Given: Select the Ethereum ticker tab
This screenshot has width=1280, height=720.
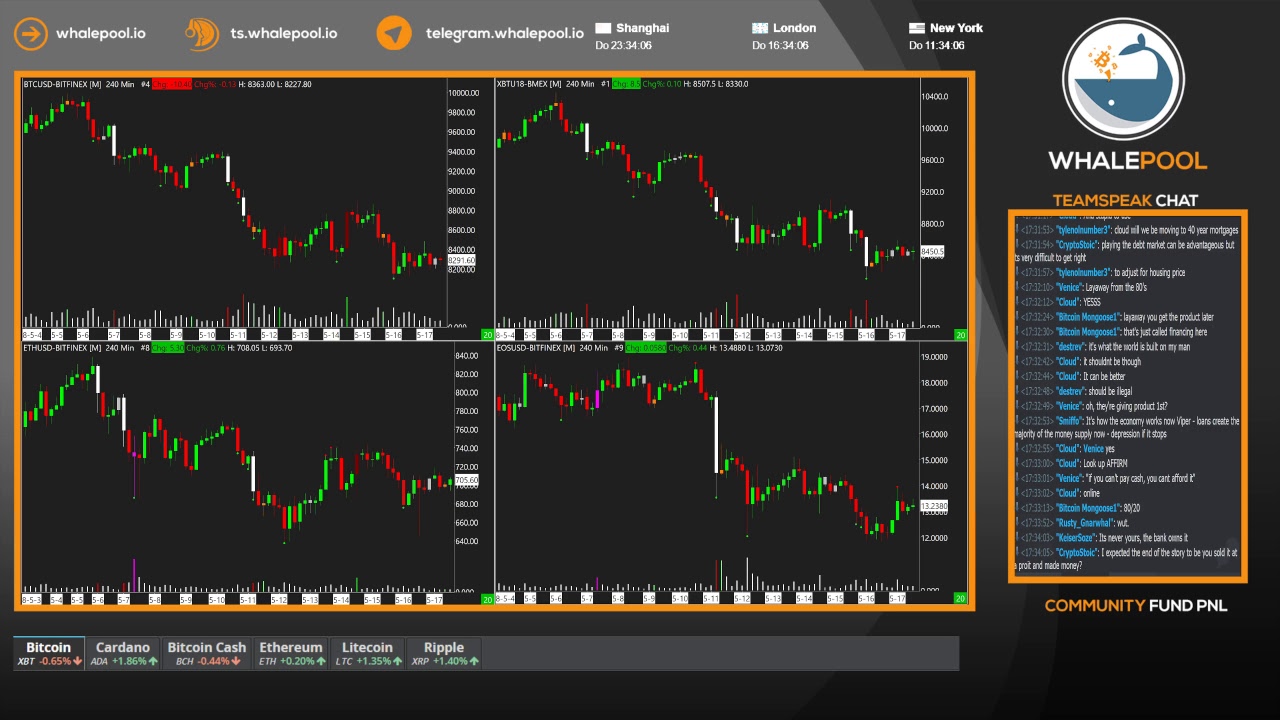Looking at the screenshot, I should coord(291,654).
